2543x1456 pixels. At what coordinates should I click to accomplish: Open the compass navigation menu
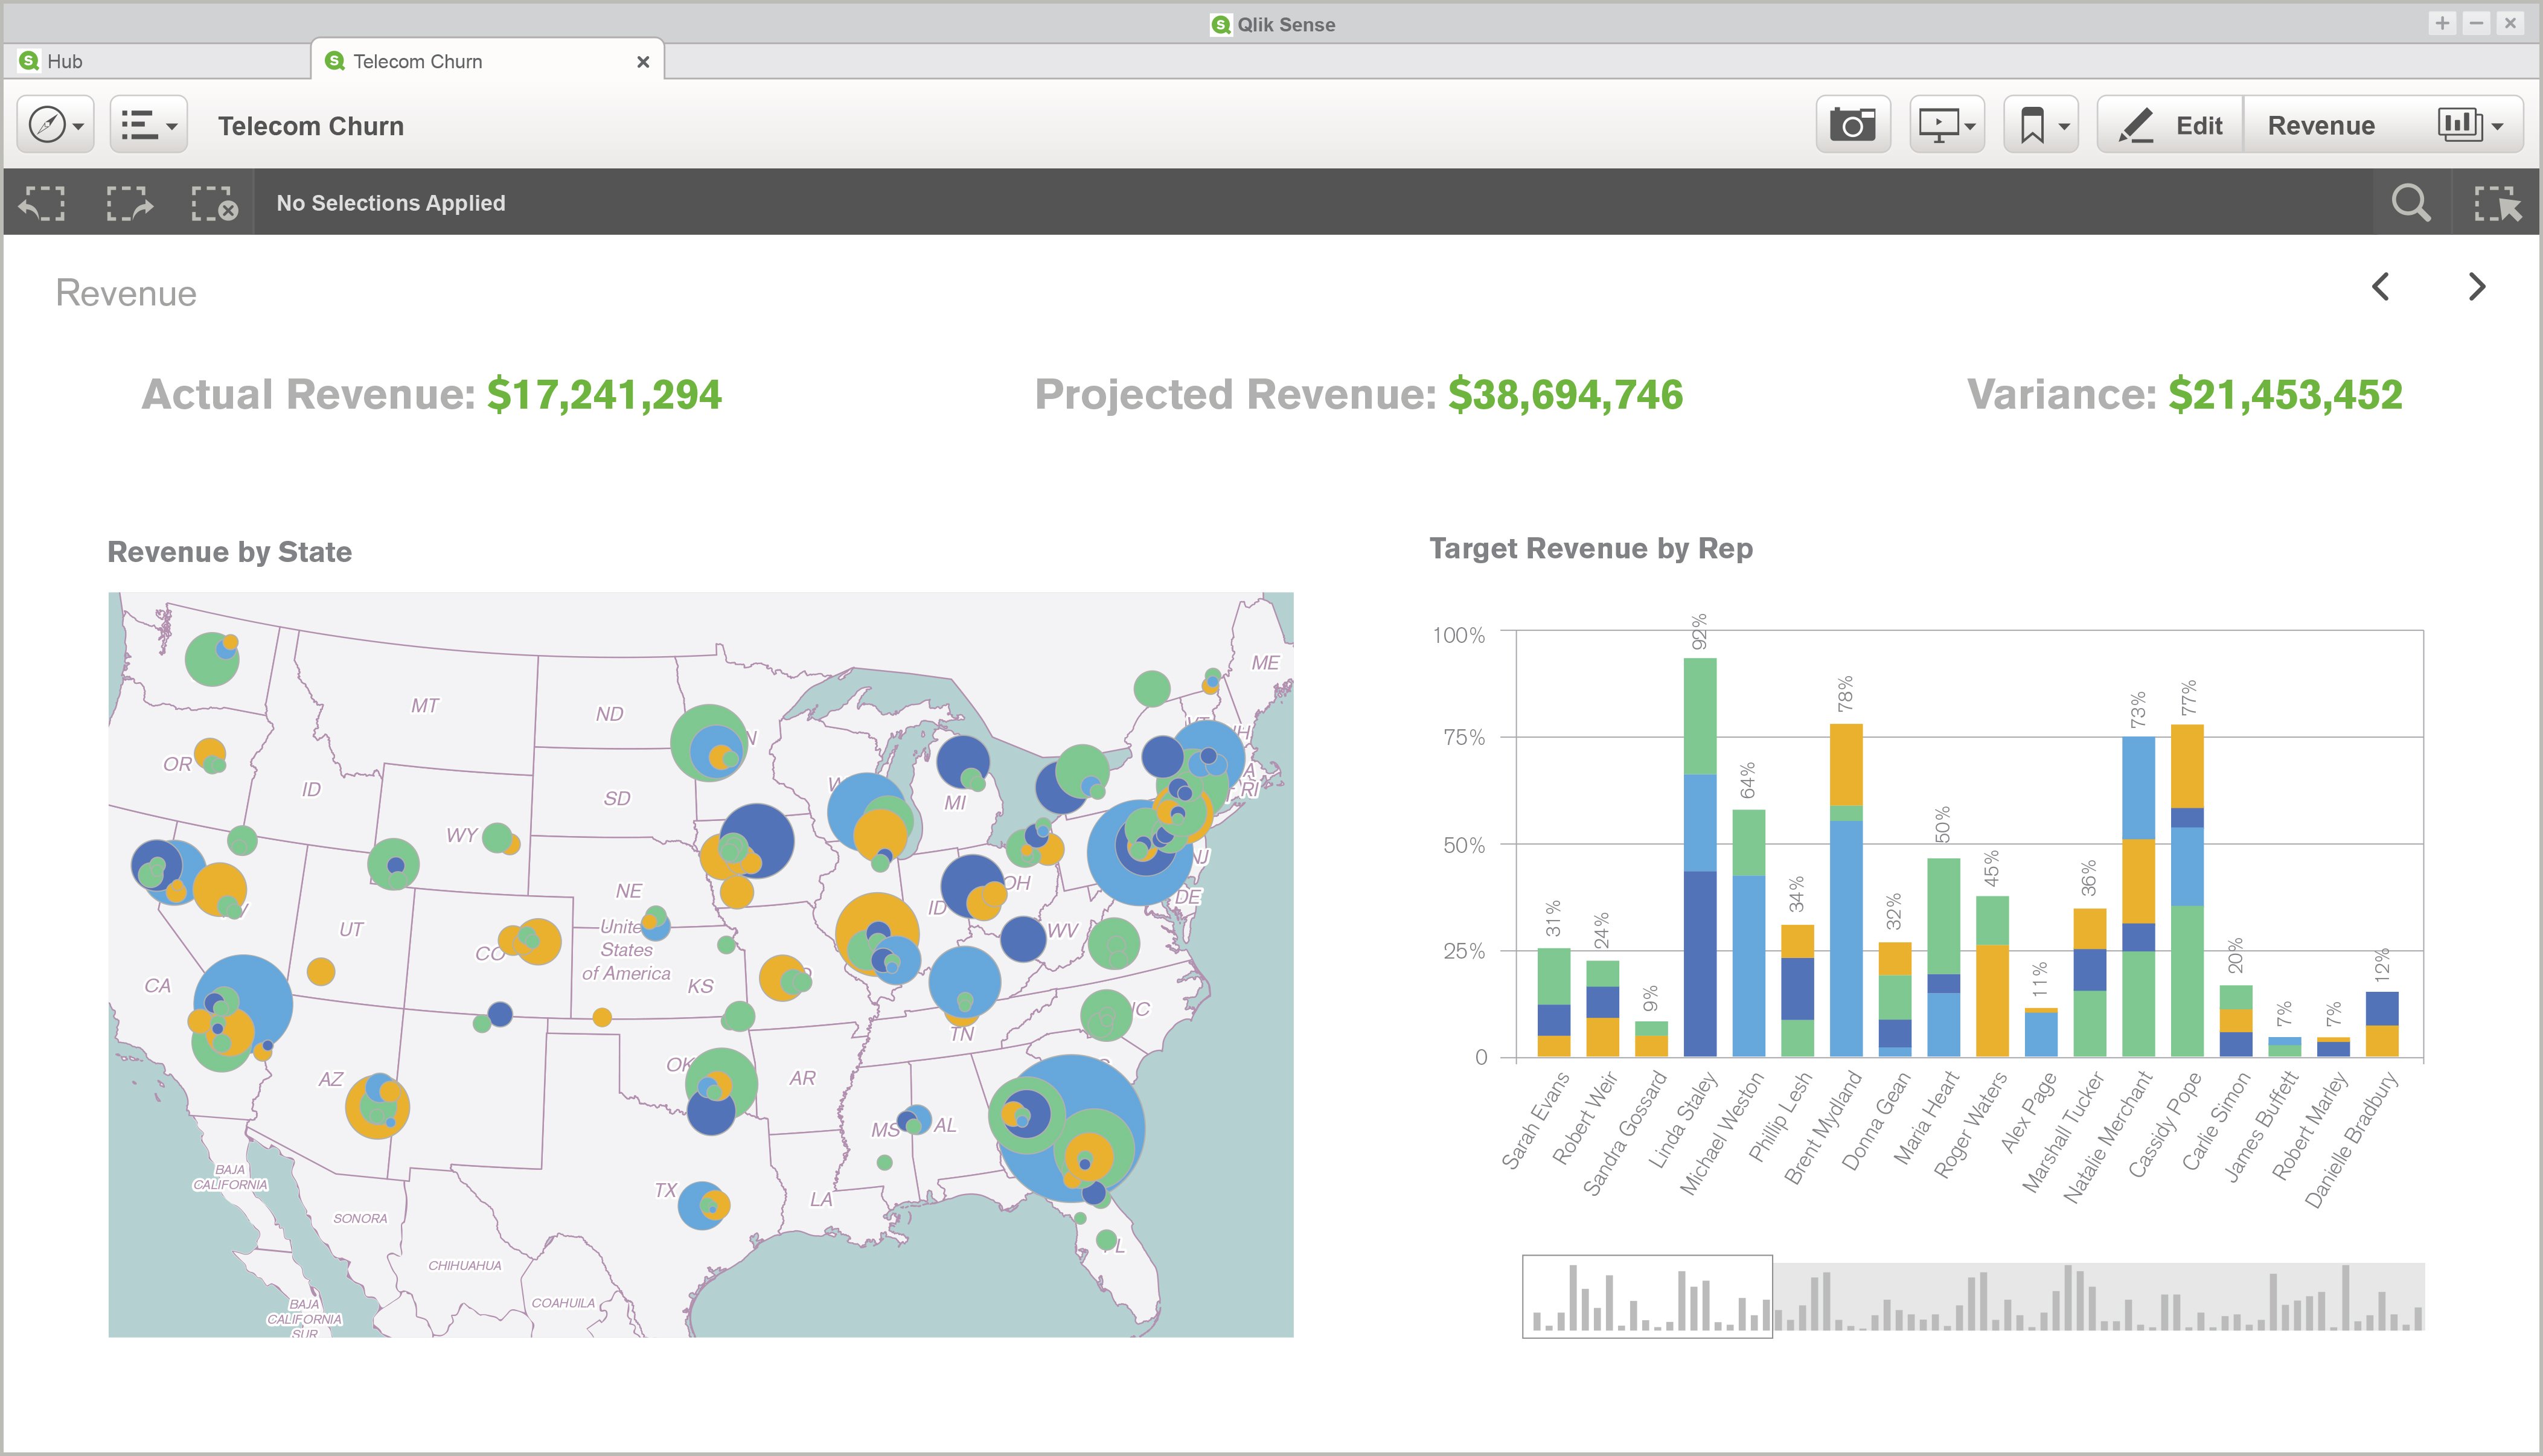(55, 125)
